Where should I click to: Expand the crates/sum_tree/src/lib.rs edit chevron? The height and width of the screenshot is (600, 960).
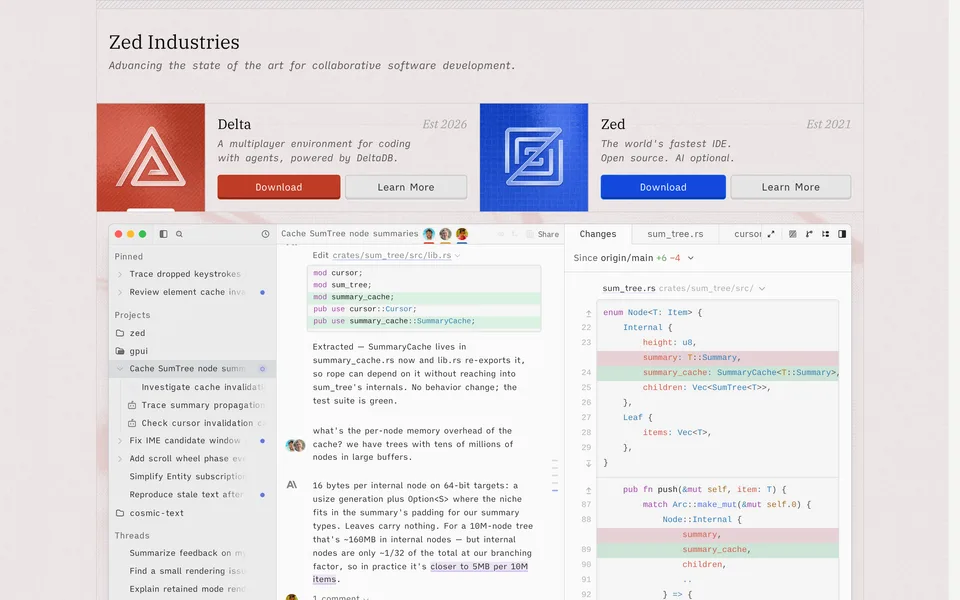pos(457,255)
